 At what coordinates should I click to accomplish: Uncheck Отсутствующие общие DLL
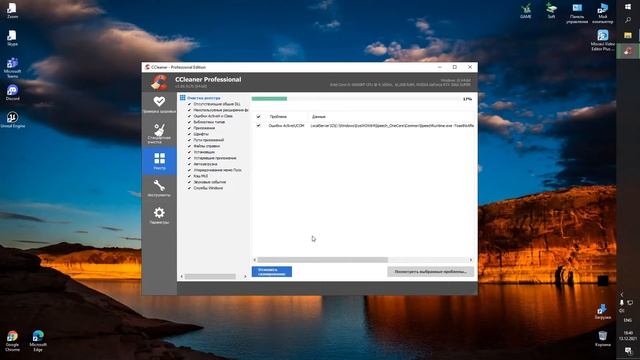pos(189,104)
